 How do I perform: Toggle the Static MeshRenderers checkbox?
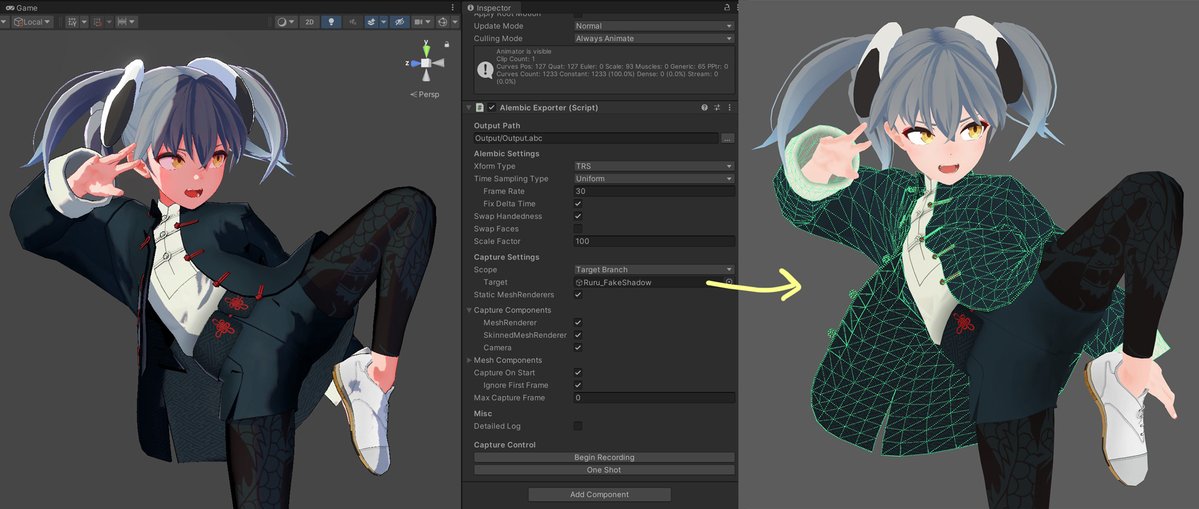(x=578, y=295)
